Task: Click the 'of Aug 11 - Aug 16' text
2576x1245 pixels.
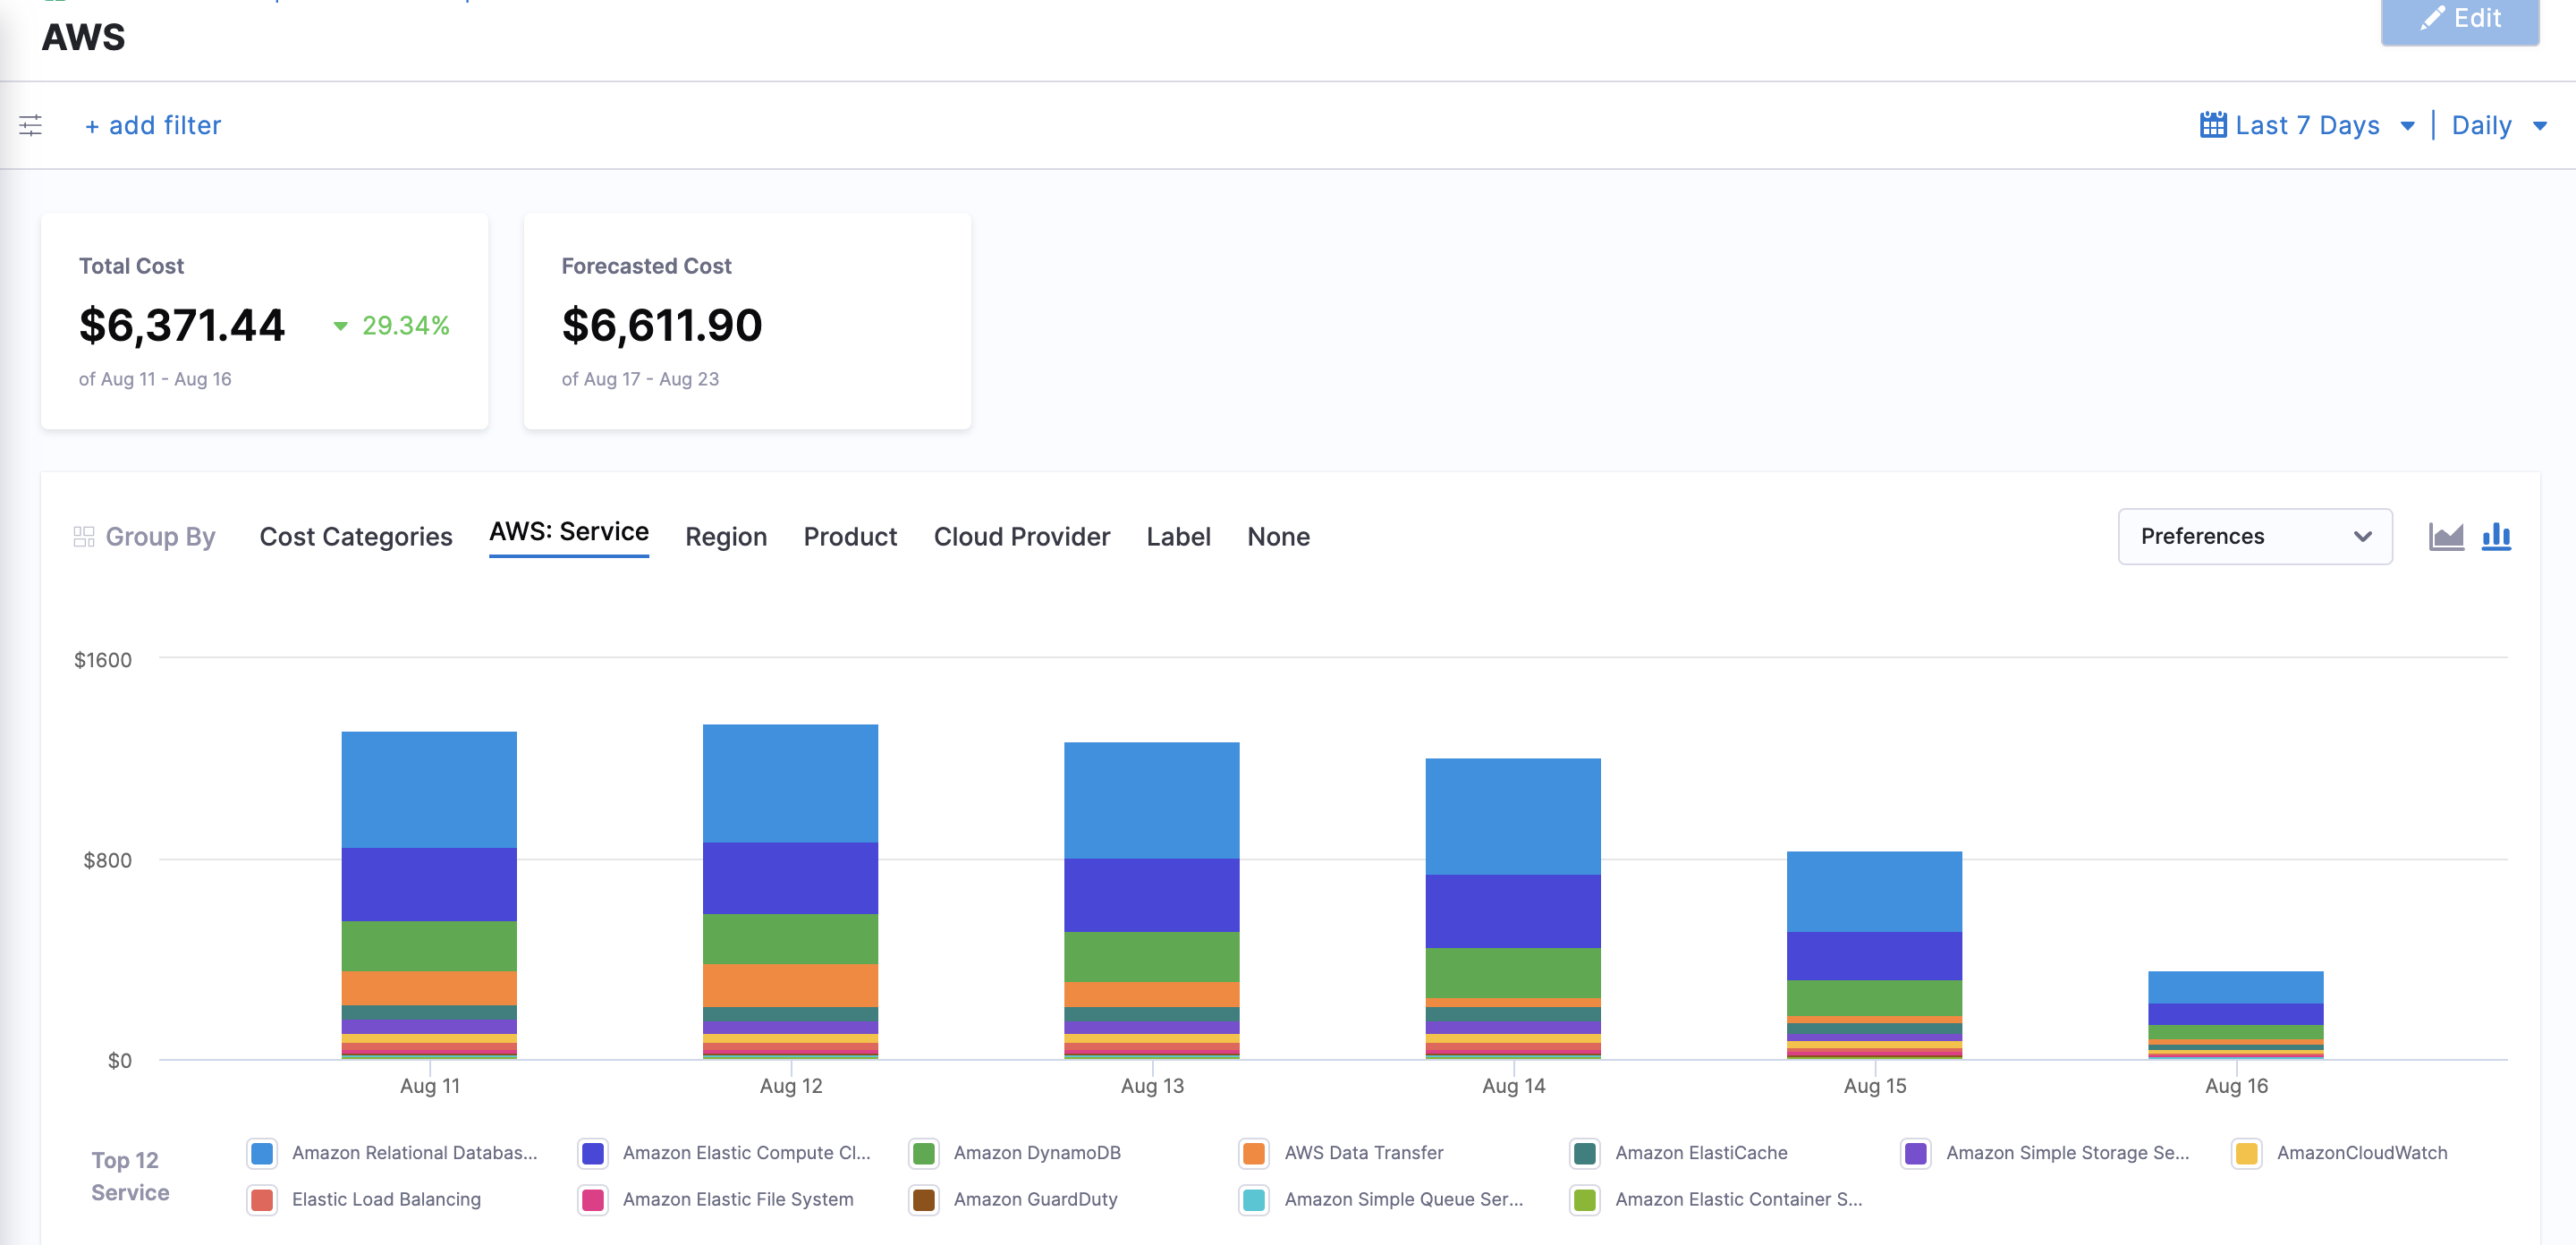Action: 155,379
